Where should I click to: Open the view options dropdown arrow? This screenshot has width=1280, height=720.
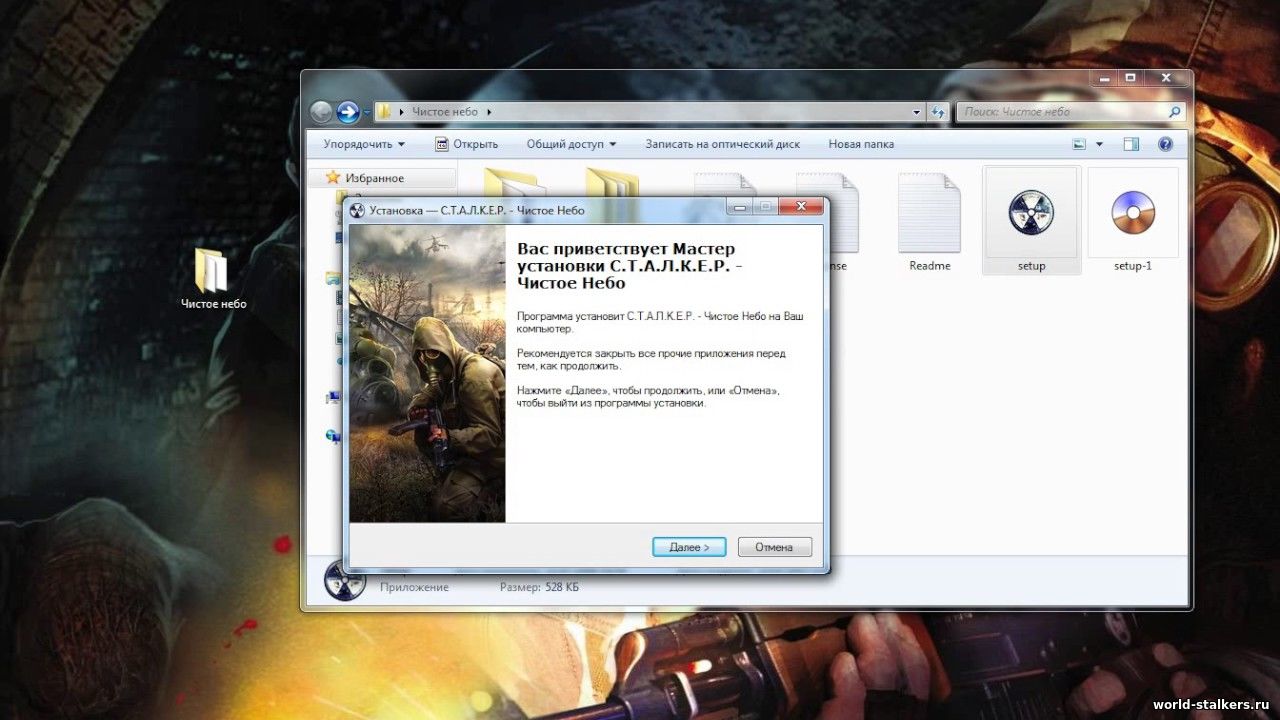click(x=1099, y=144)
